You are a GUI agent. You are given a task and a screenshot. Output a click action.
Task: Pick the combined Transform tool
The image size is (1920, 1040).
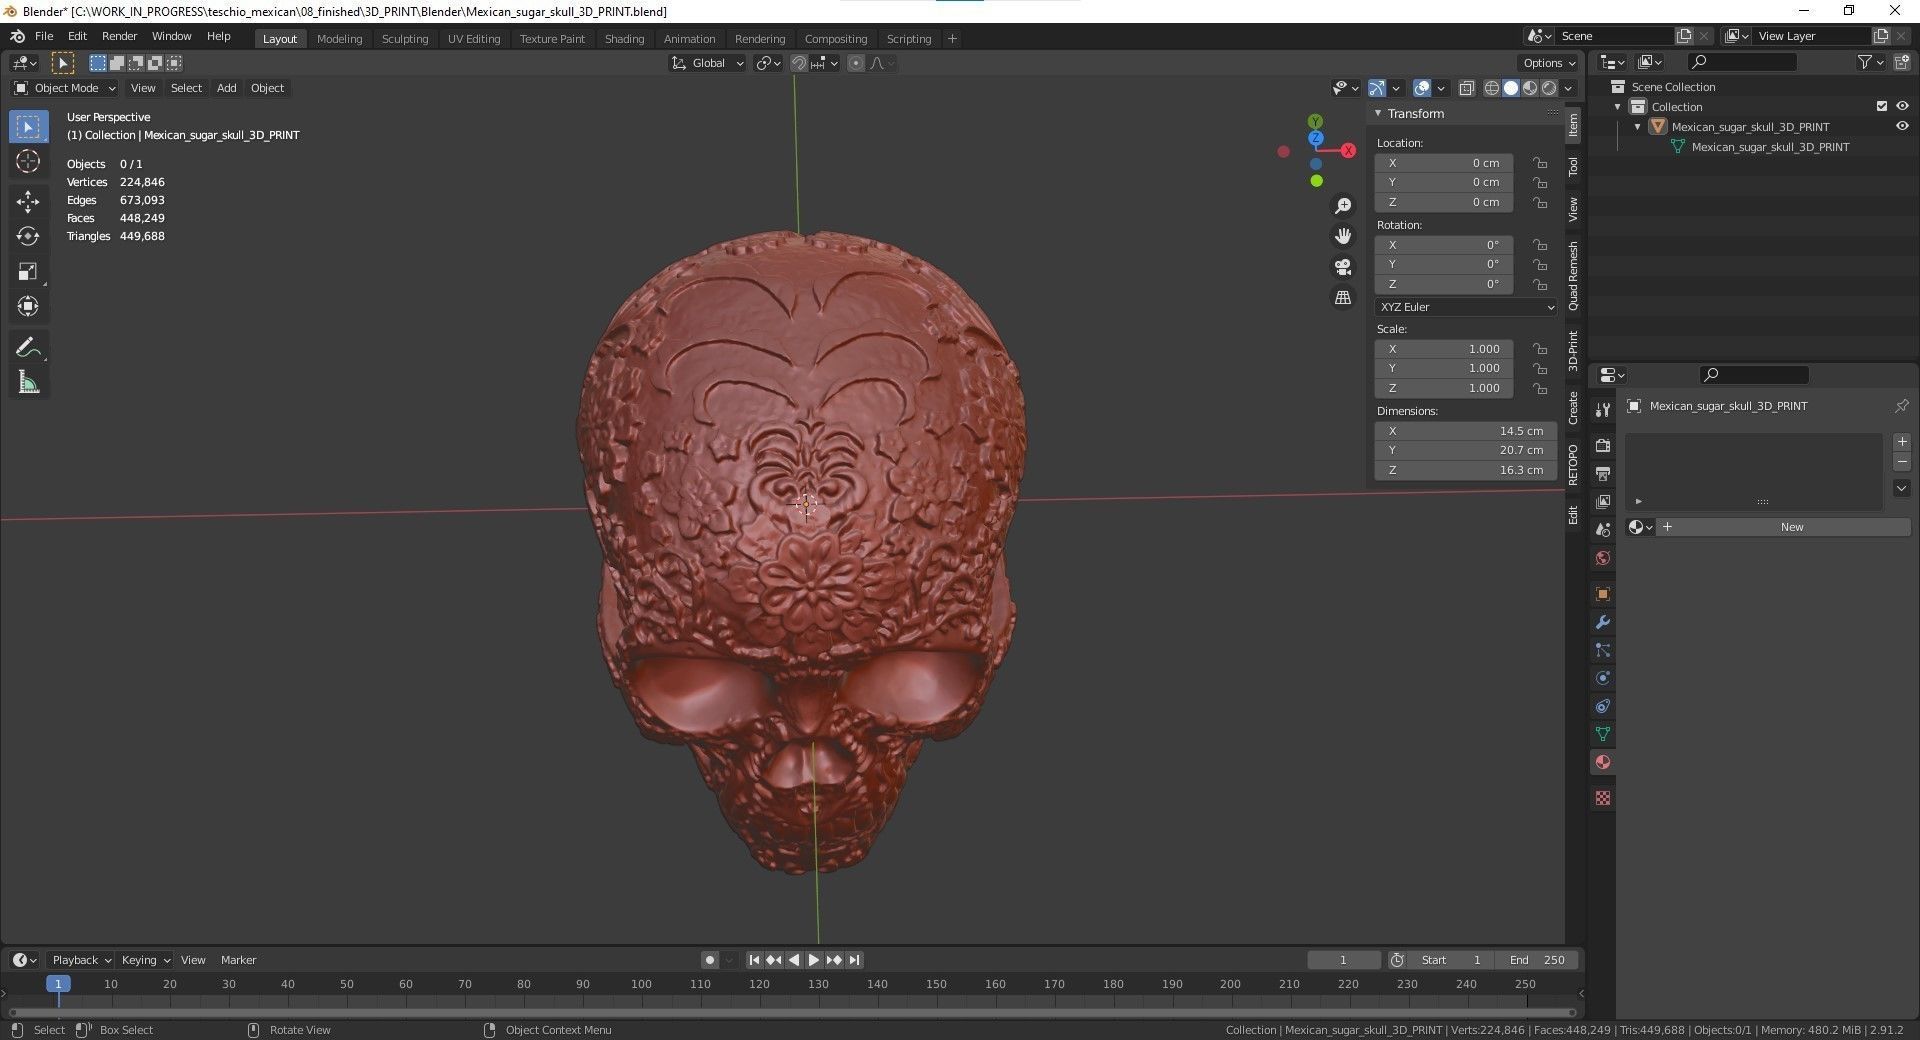[x=28, y=306]
